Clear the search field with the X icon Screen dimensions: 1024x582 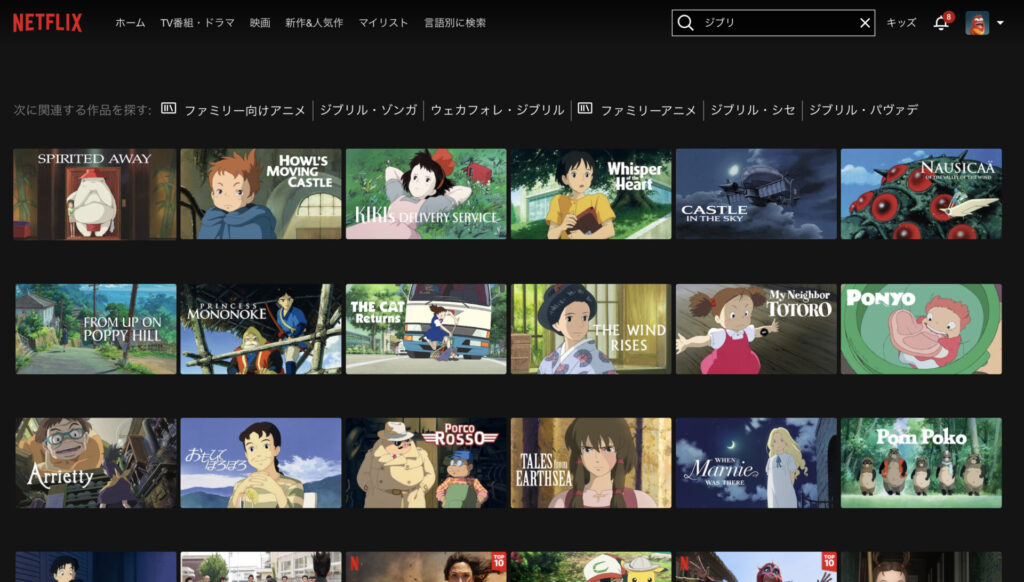point(865,23)
